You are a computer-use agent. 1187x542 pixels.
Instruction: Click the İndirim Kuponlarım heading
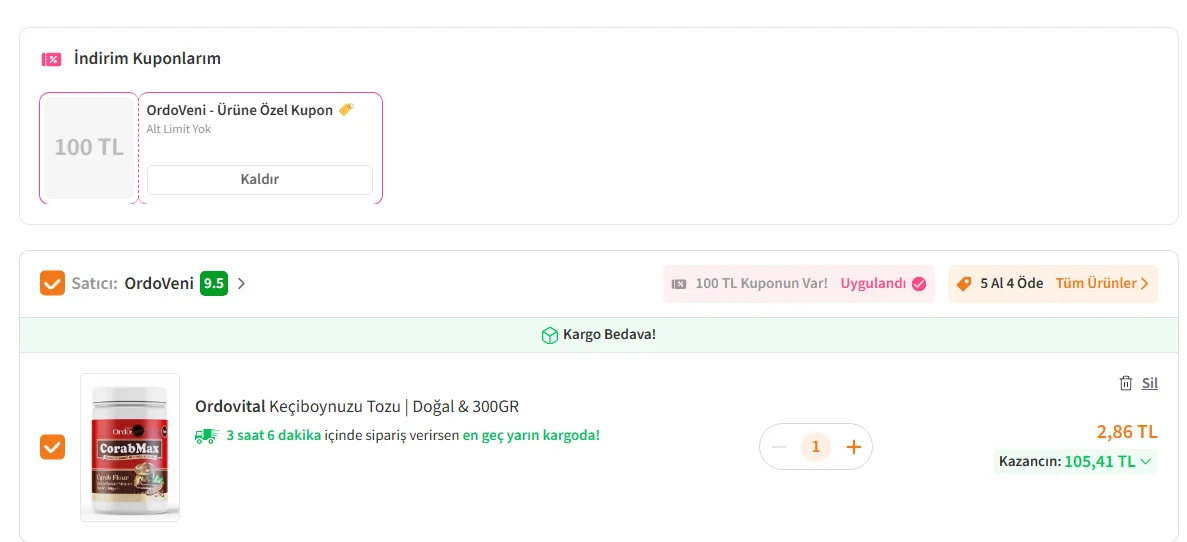148,58
